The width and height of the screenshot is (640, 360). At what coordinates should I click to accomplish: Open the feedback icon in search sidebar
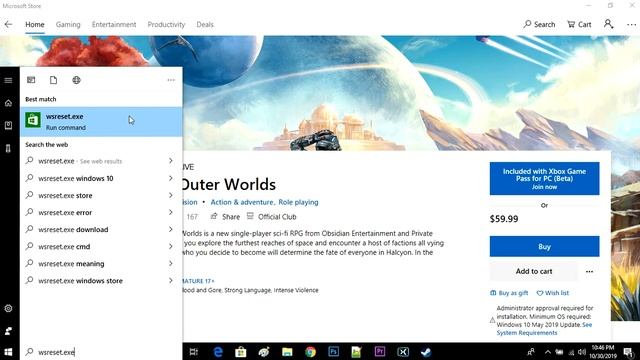8,331
